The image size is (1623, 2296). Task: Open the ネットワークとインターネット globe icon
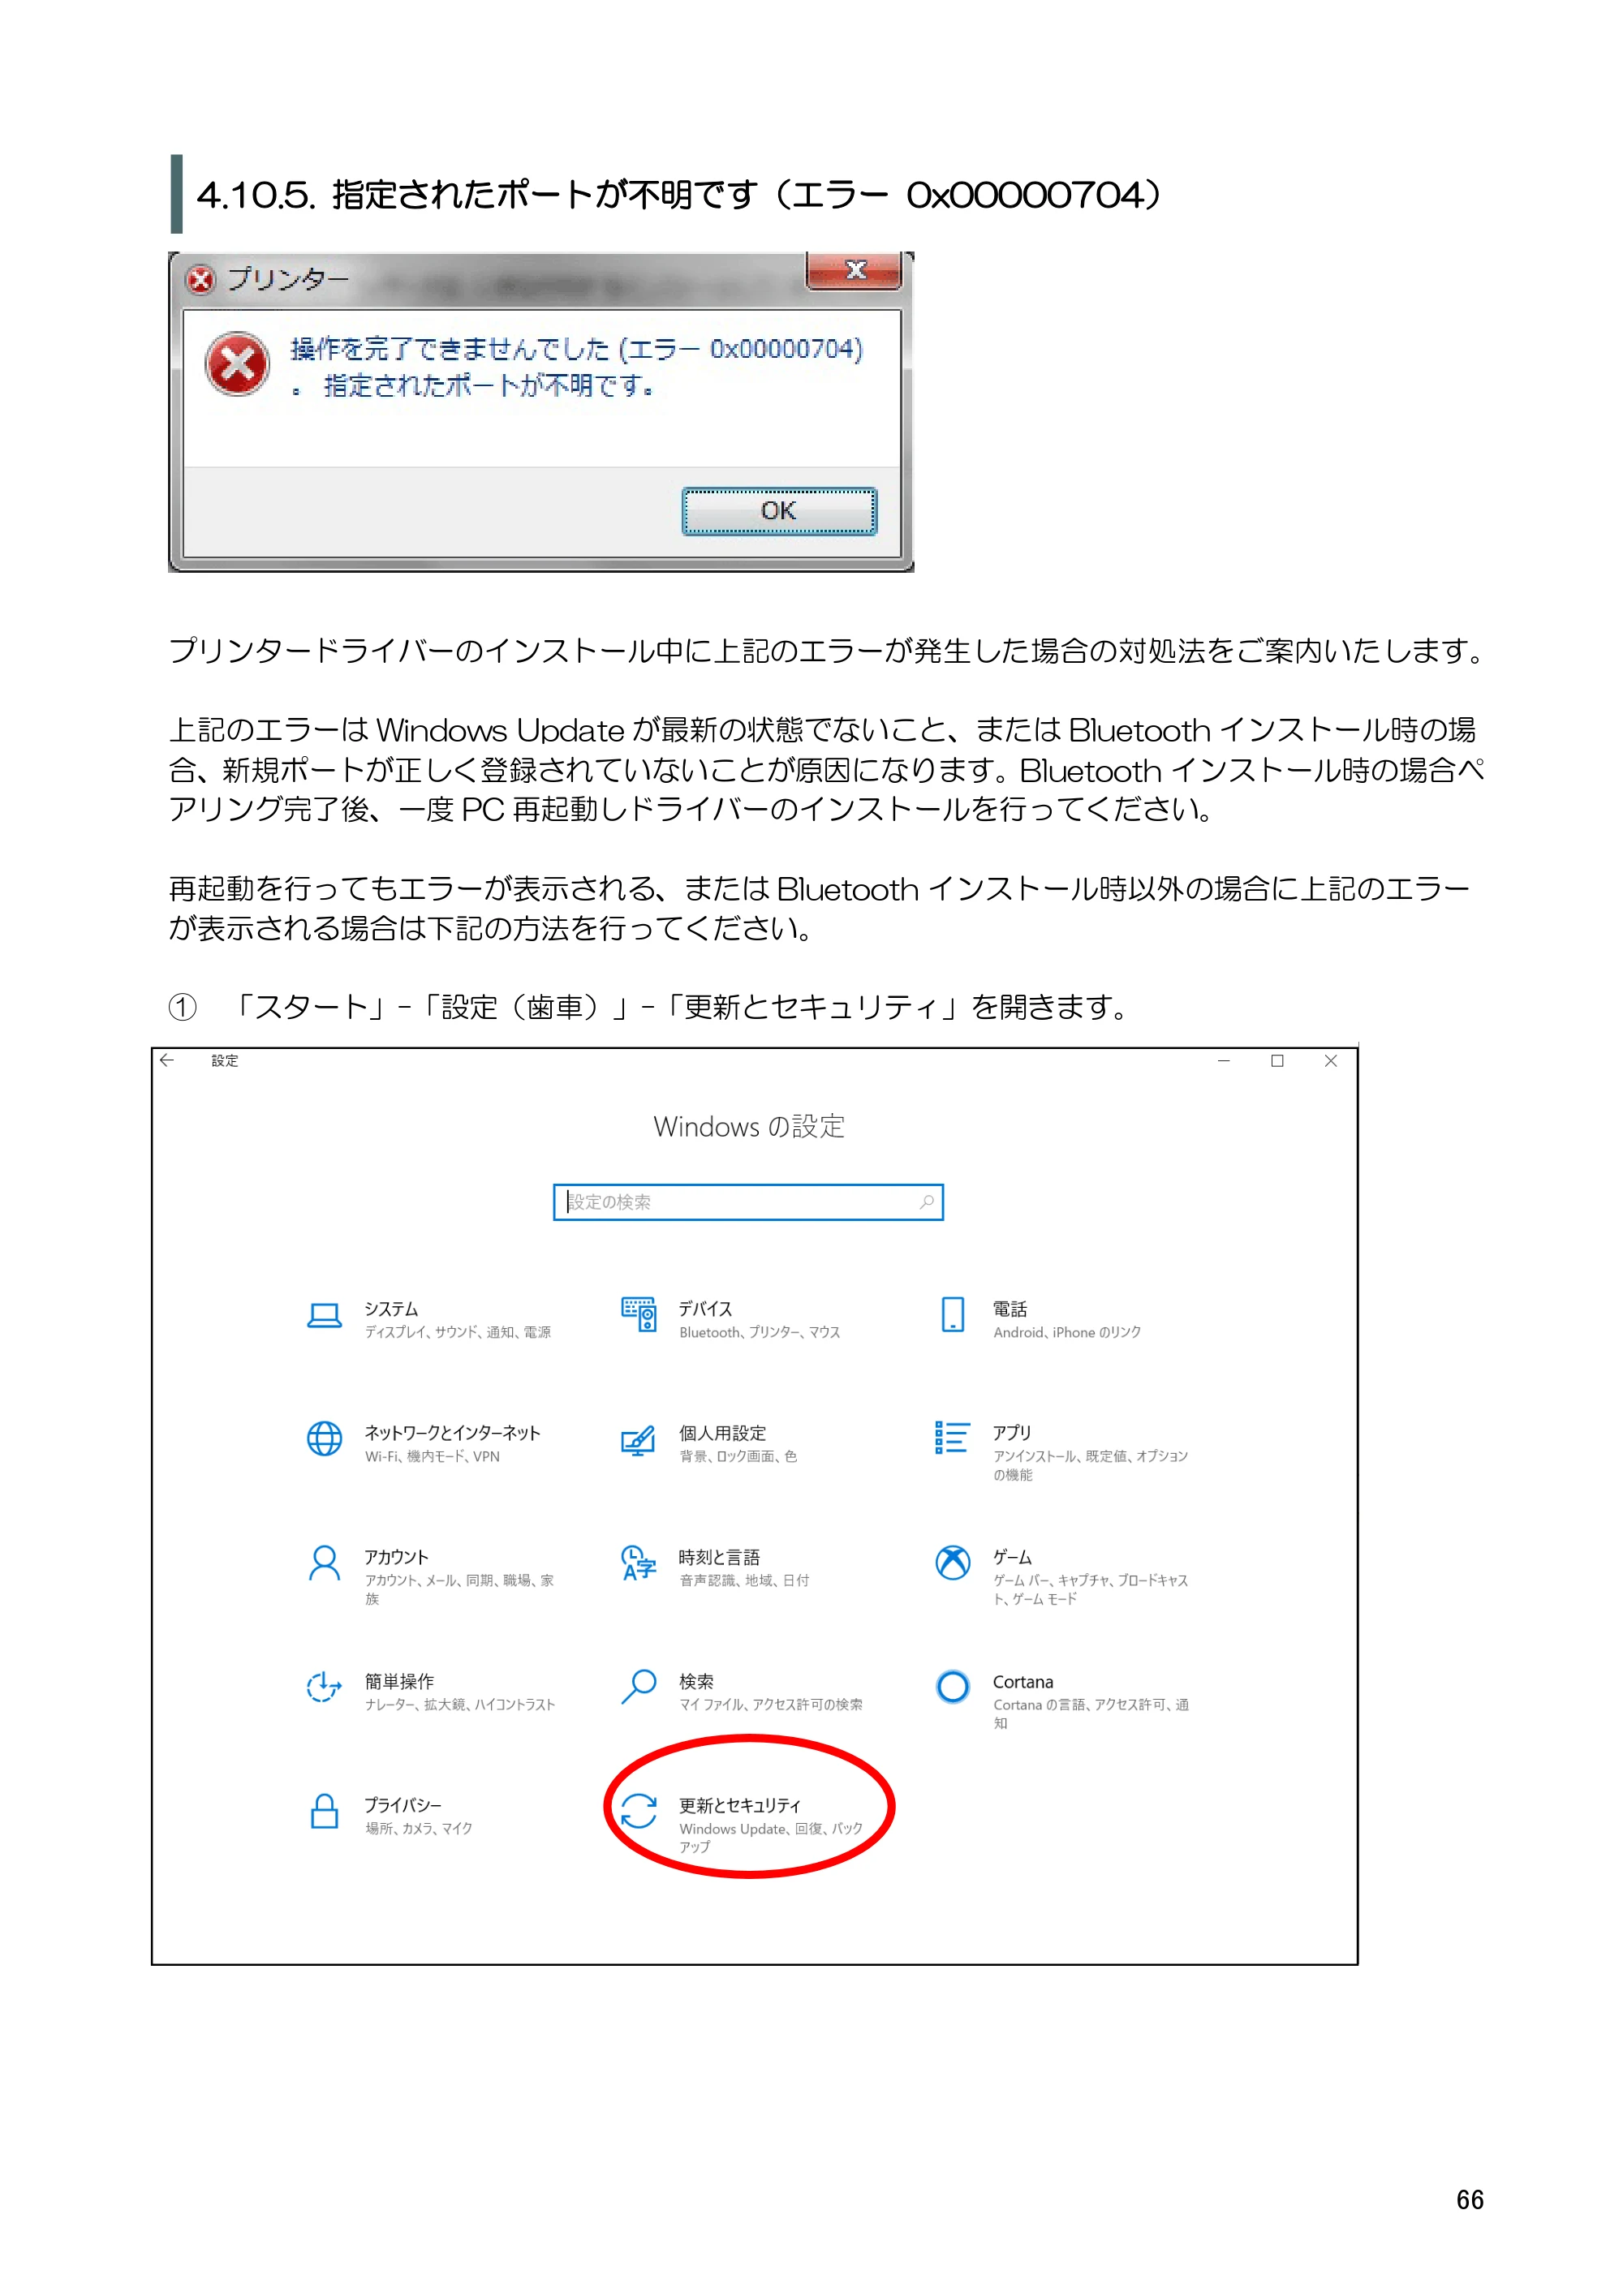point(324,1439)
